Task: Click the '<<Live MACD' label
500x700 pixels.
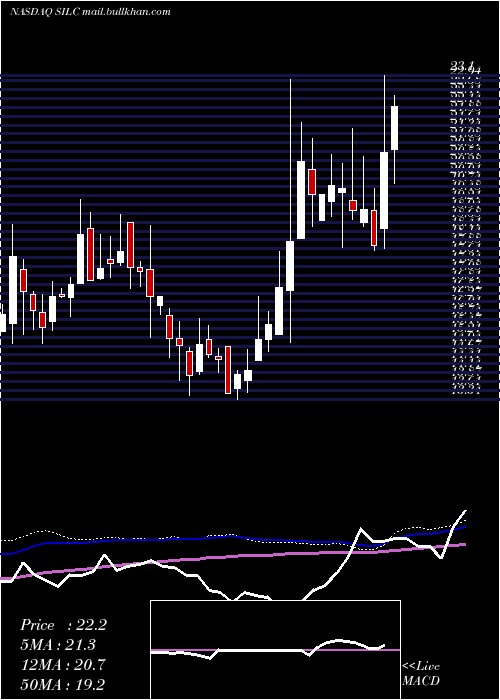Action: pos(421,673)
